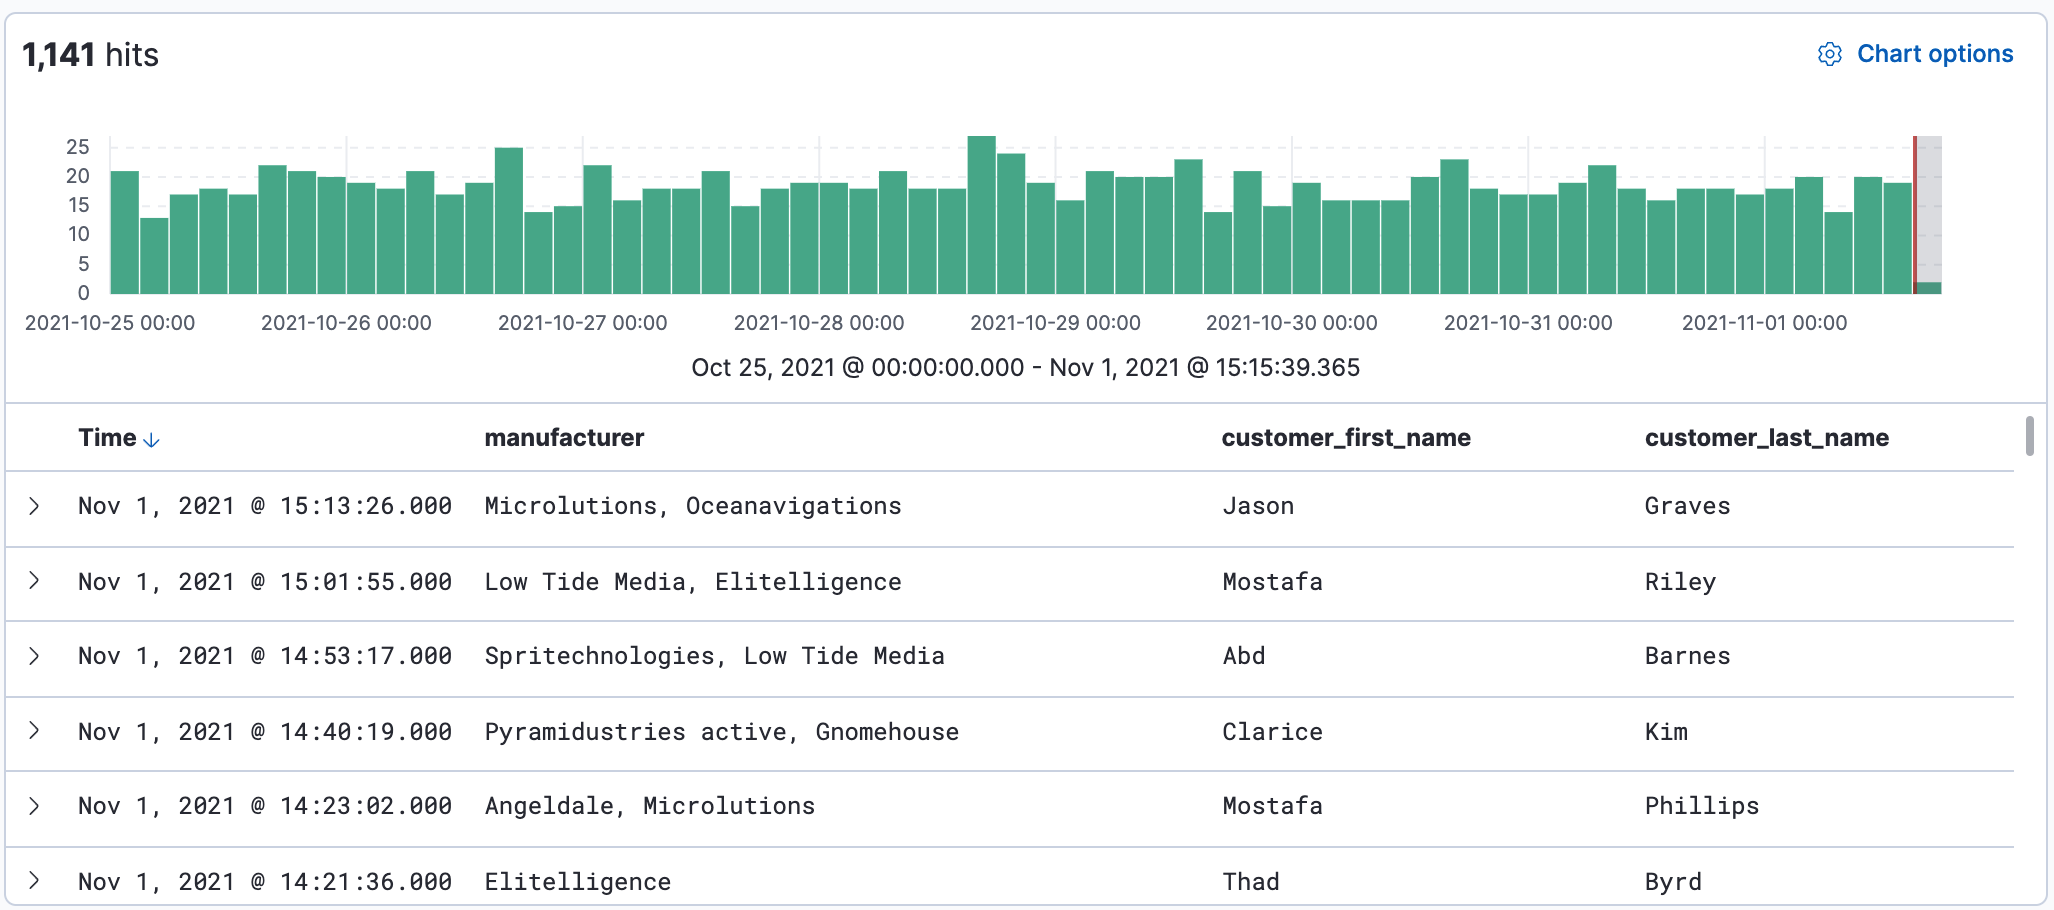Sort by the Time column header

click(x=107, y=438)
